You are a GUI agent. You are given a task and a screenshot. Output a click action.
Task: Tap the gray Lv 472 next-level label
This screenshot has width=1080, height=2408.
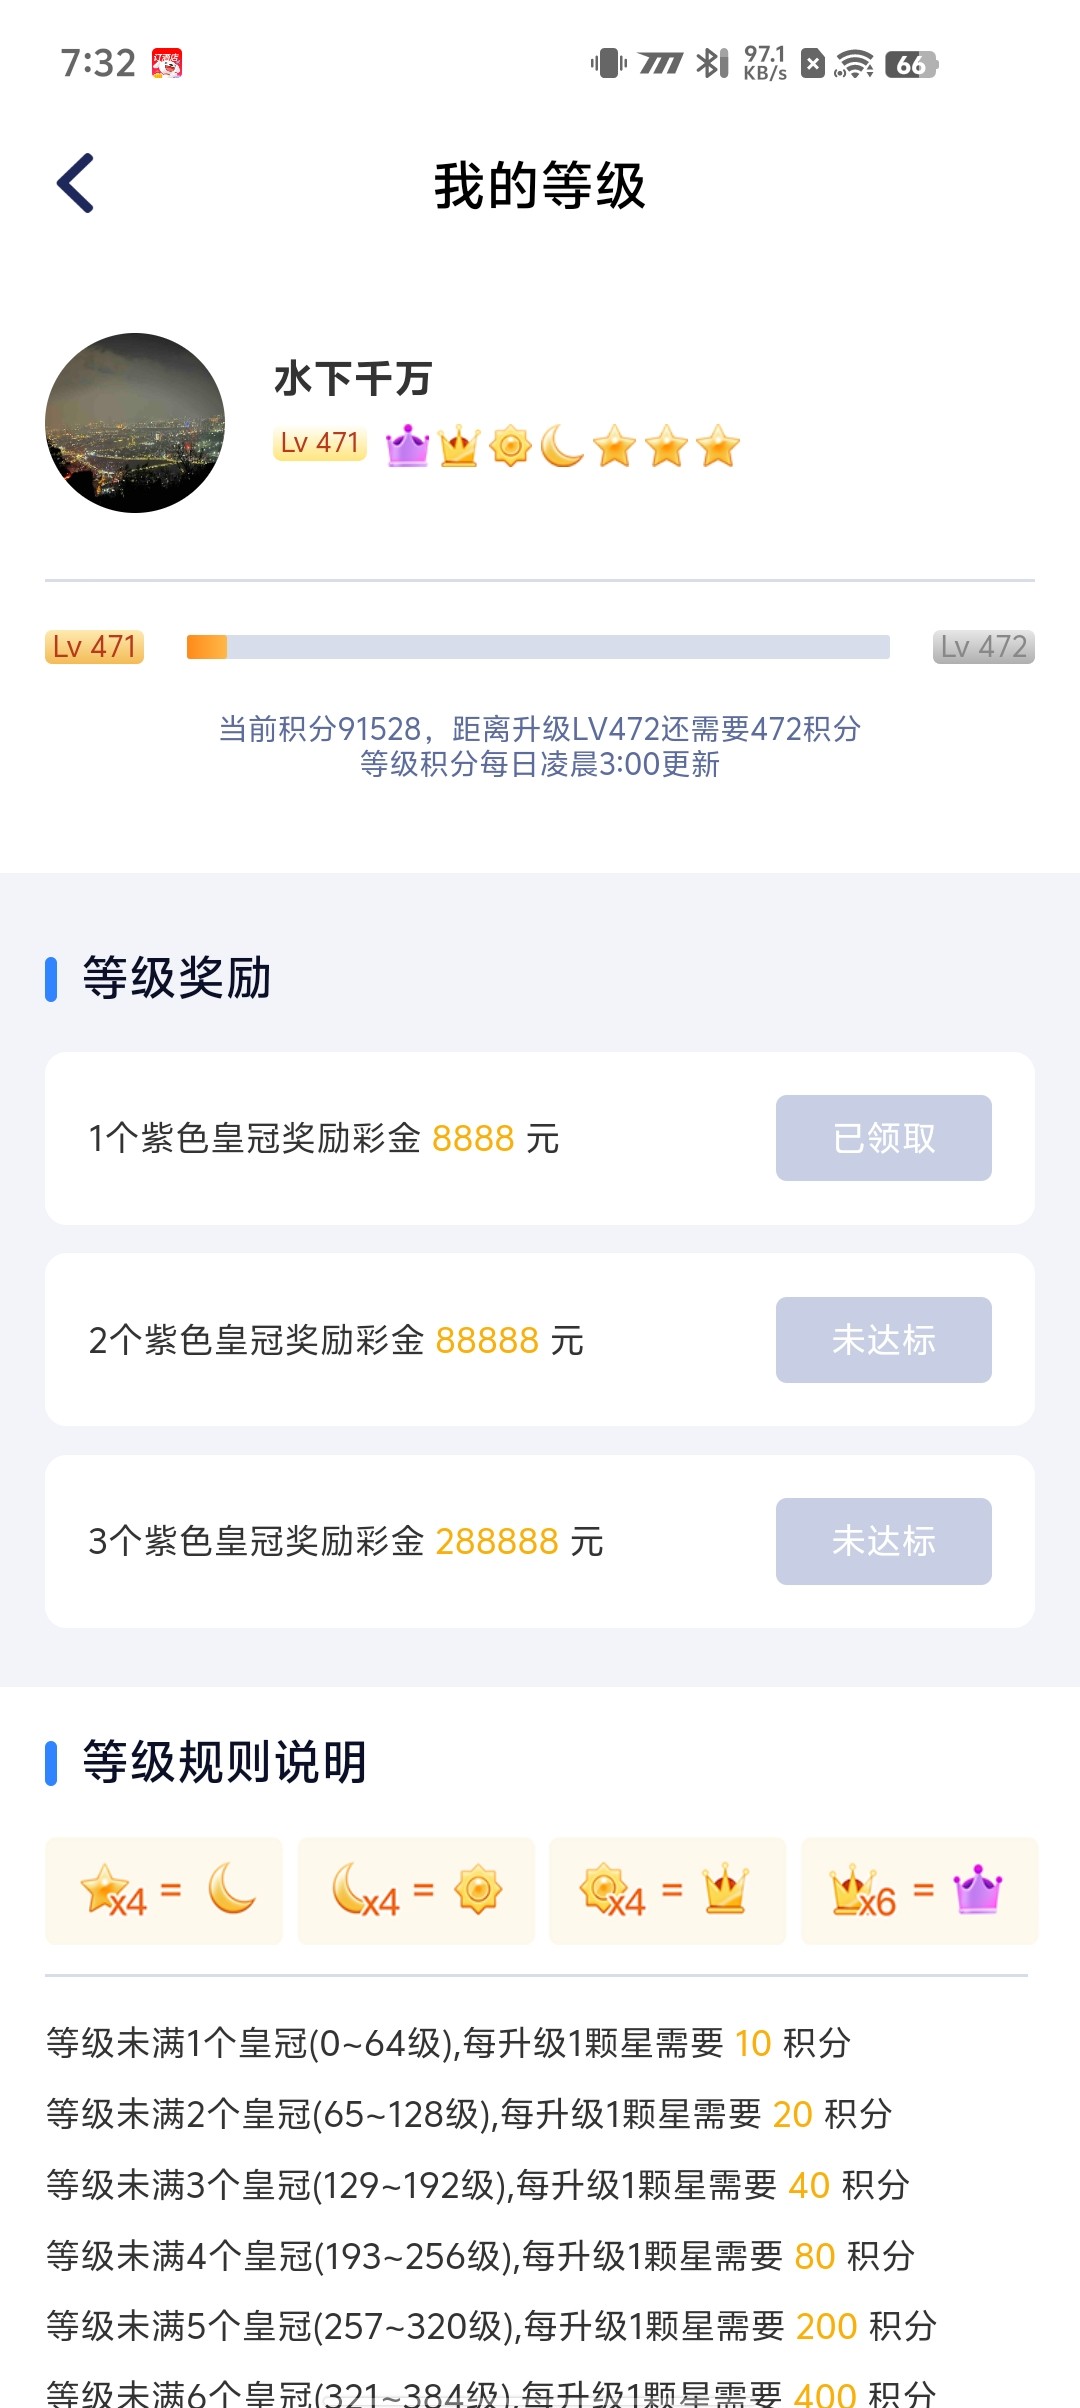click(x=983, y=647)
